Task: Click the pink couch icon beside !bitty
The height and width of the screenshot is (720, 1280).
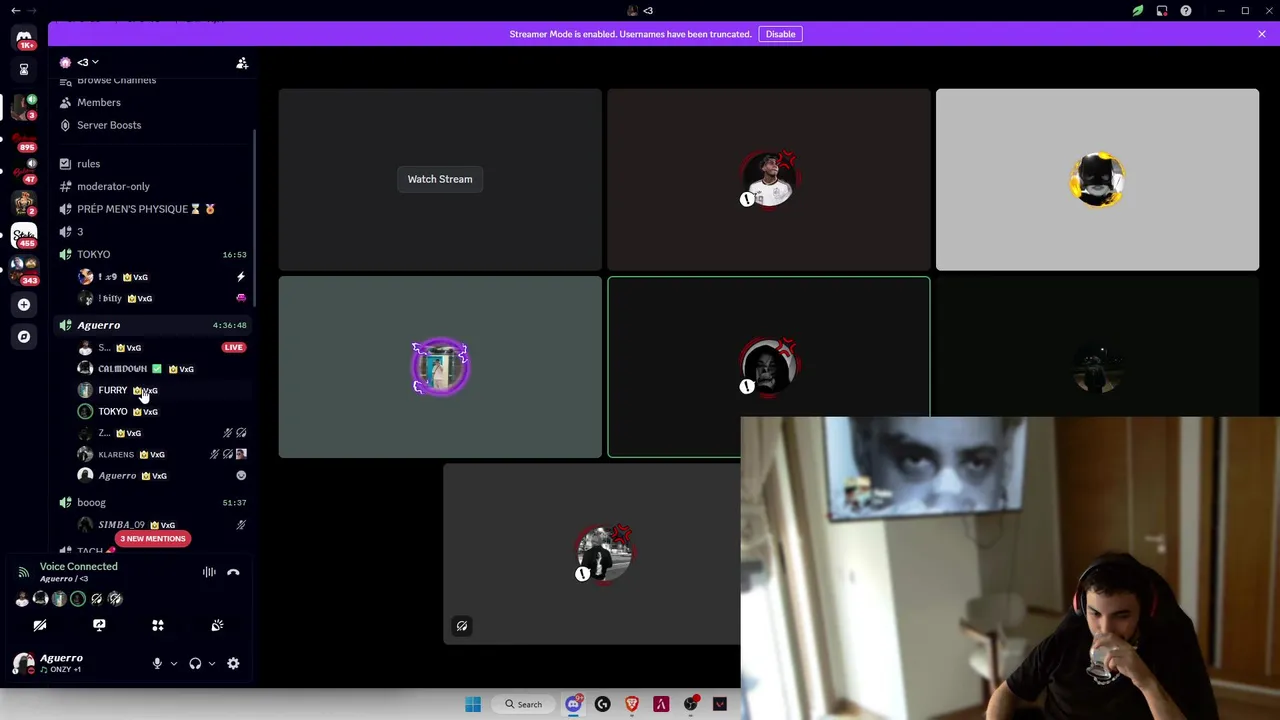Action: pyautogui.click(x=241, y=298)
